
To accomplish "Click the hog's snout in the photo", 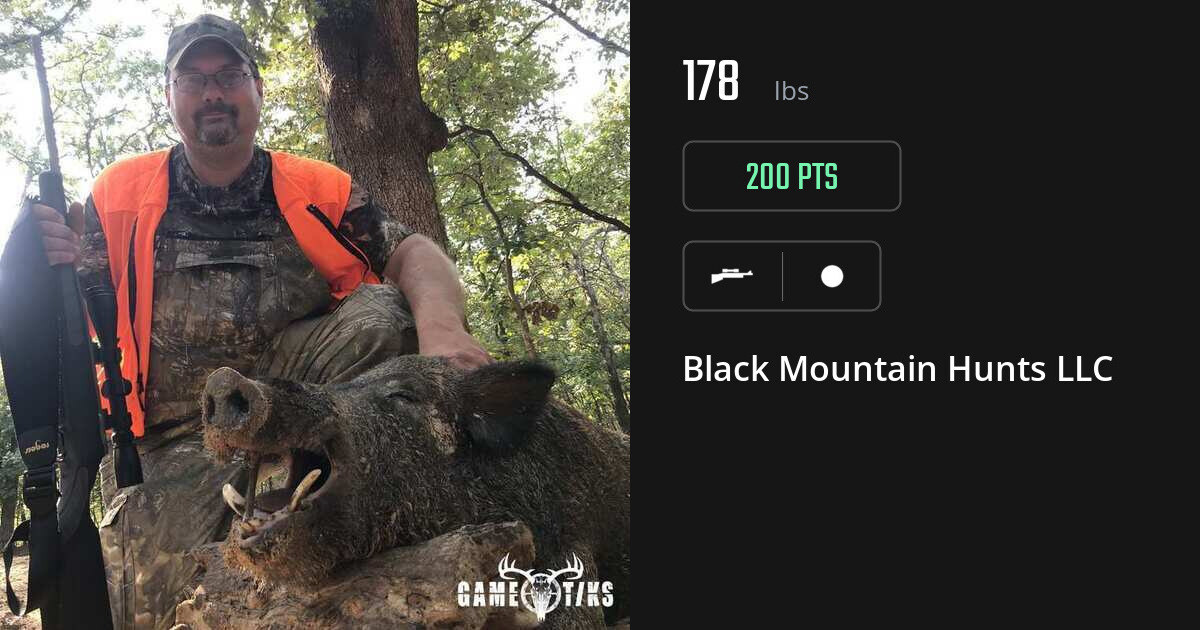I will pos(234,400).
